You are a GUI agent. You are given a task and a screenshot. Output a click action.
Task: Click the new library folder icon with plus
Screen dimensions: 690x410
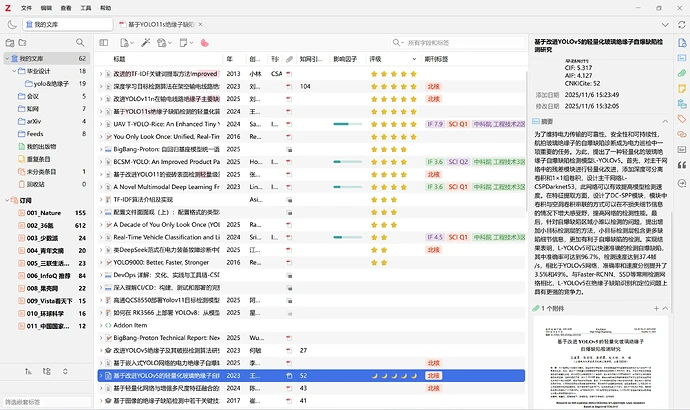tap(10, 43)
